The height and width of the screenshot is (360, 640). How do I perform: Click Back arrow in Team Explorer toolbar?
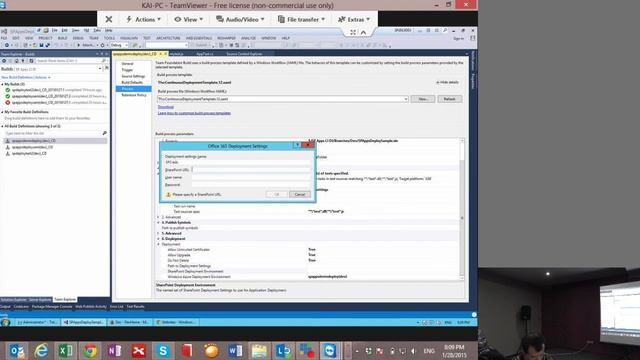coord(4,61)
